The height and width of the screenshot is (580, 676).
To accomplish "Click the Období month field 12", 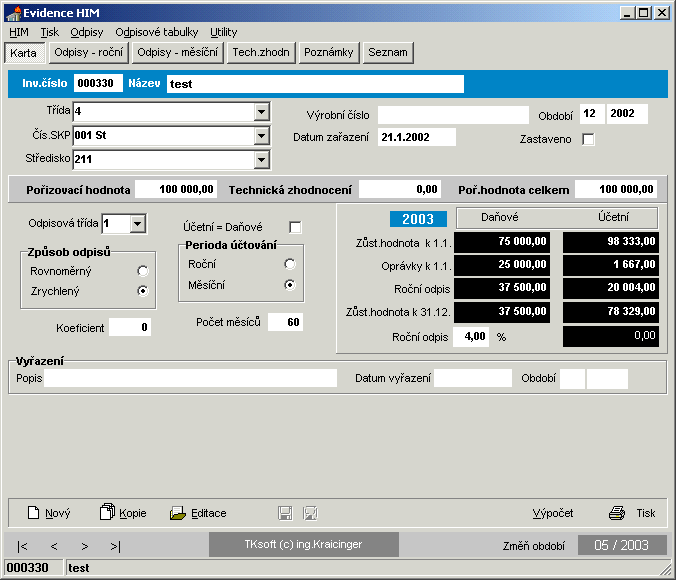I will pyautogui.click(x=592, y=114).
